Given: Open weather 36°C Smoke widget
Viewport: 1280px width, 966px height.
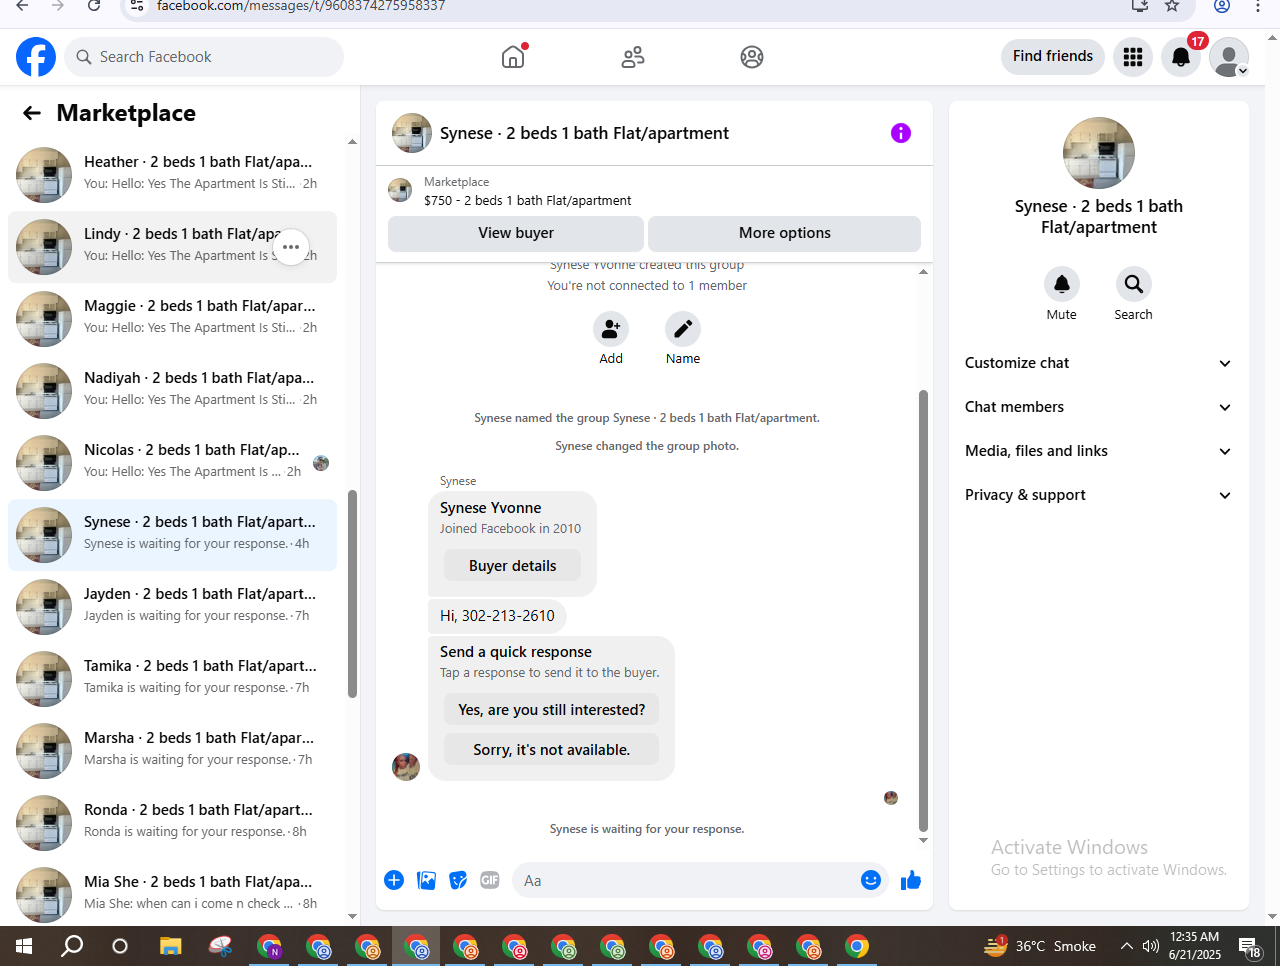Looking at the screenshot, I should pyautogui.click(x=1040, y=946).
